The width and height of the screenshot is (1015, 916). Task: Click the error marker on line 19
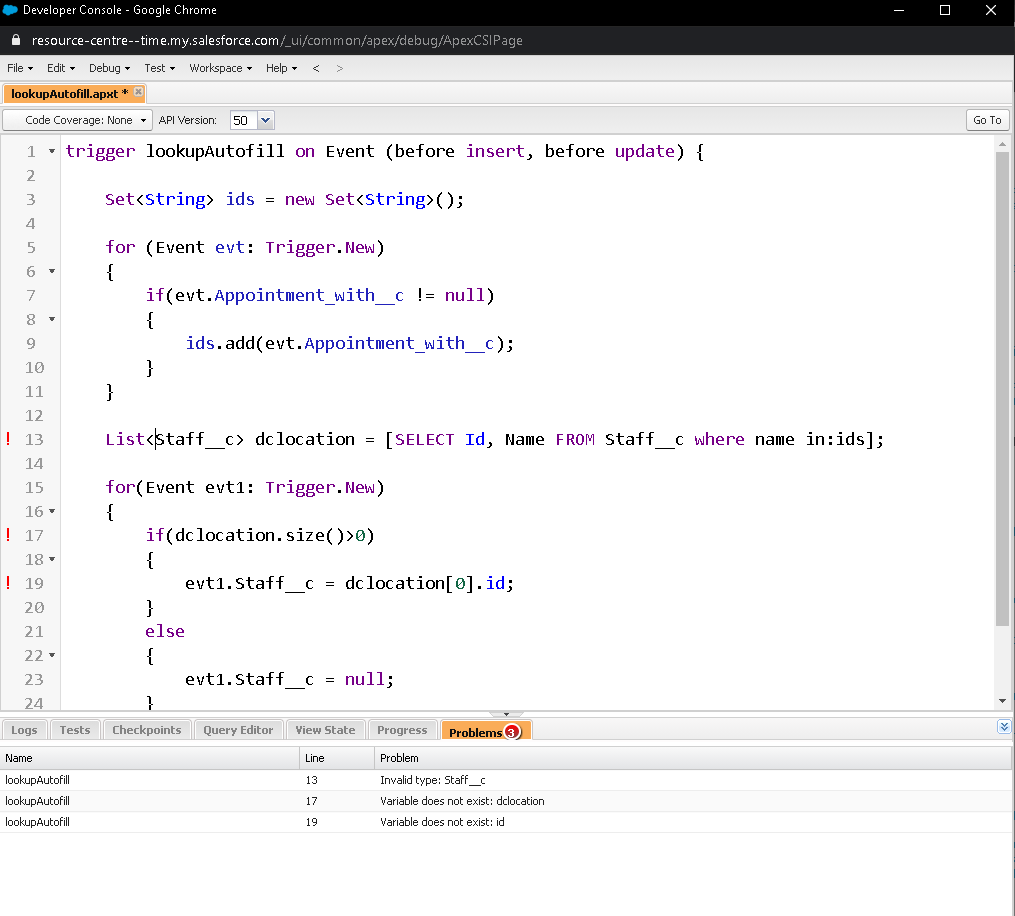pos(9,583)
